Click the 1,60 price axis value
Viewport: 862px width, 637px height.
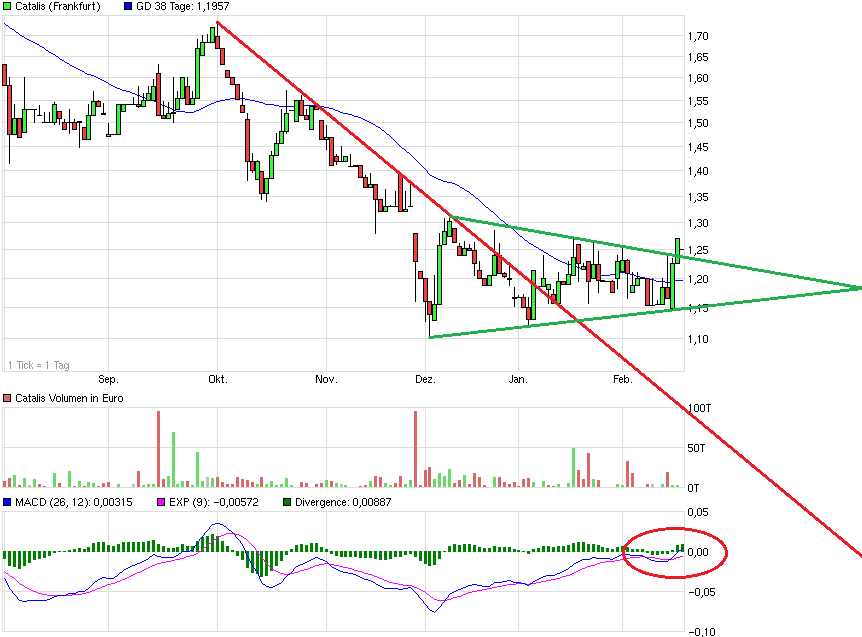point(698,78)
